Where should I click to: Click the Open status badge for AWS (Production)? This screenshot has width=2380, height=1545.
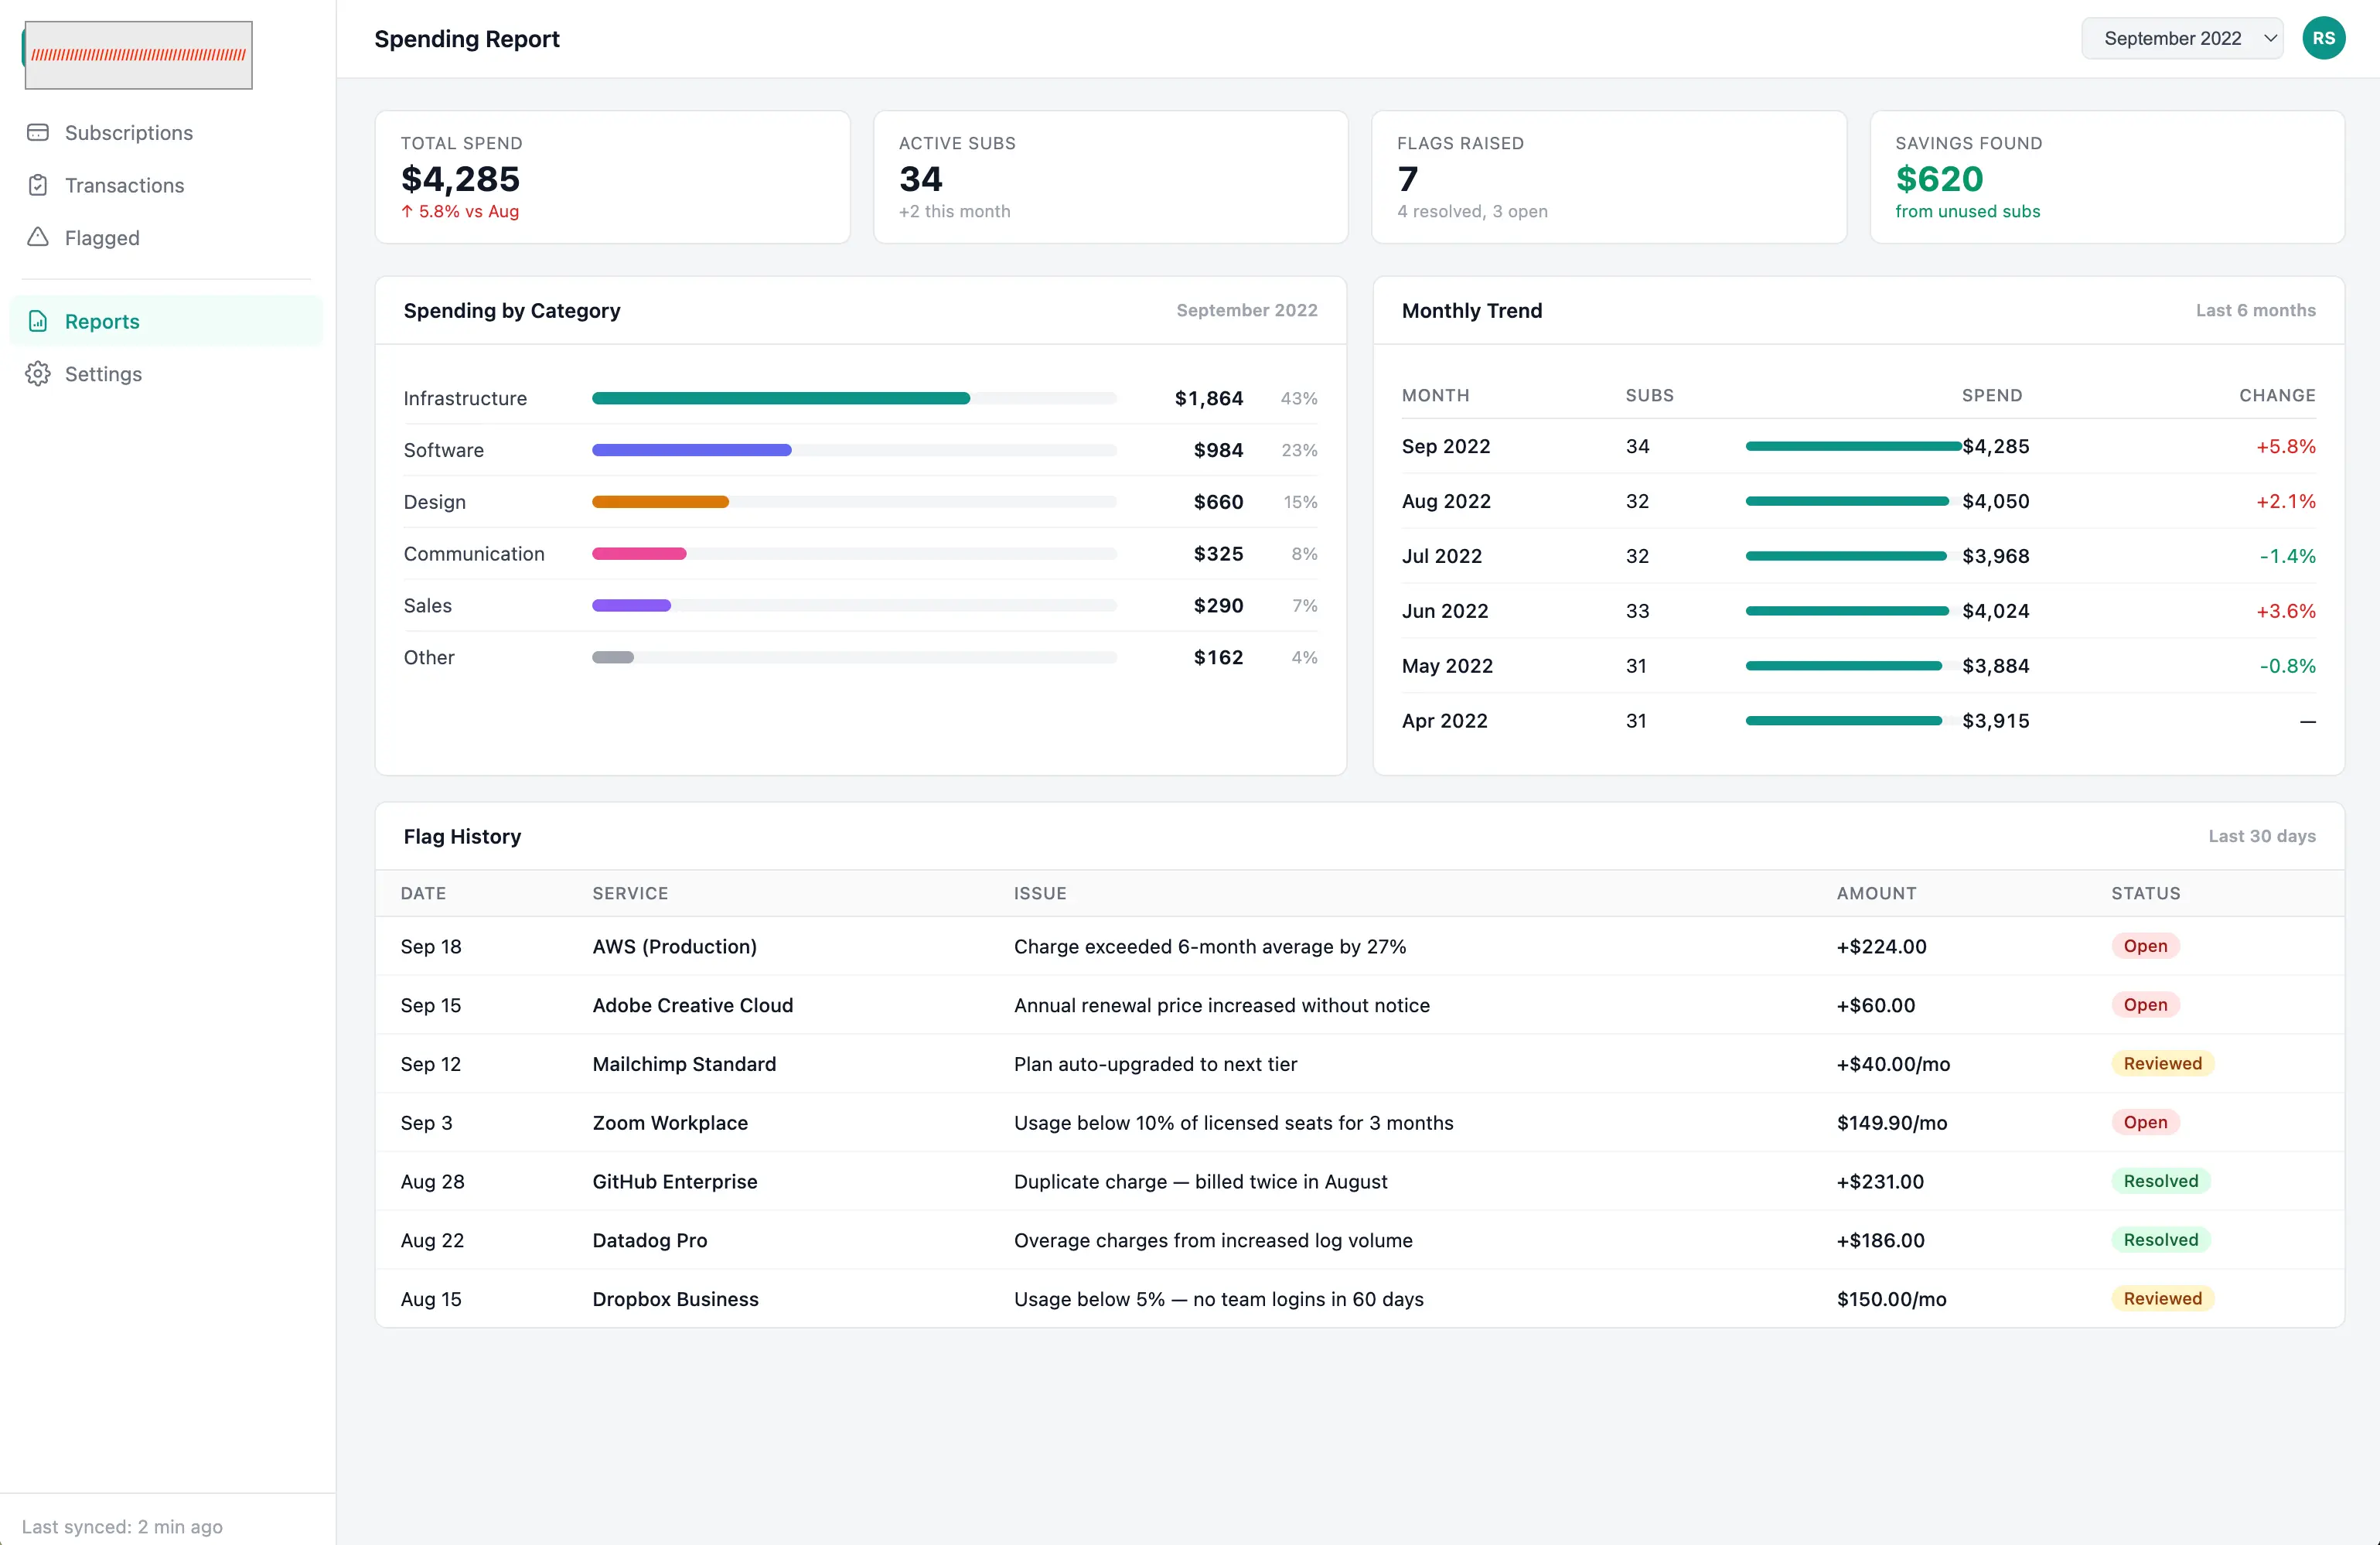click(2145, 946)
